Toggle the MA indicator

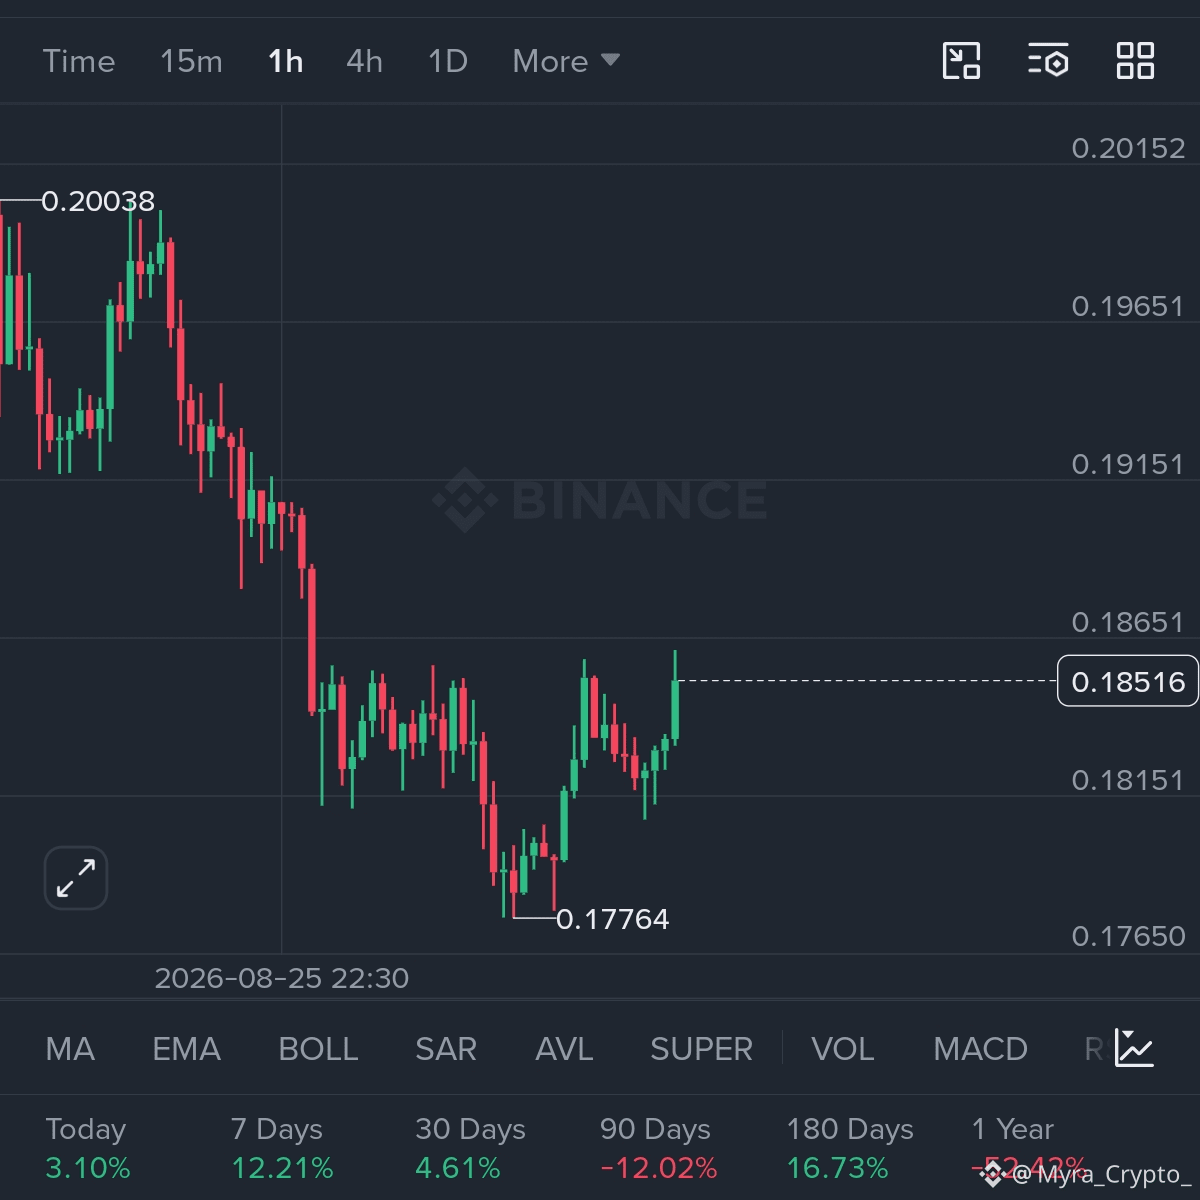[70, 1049]
